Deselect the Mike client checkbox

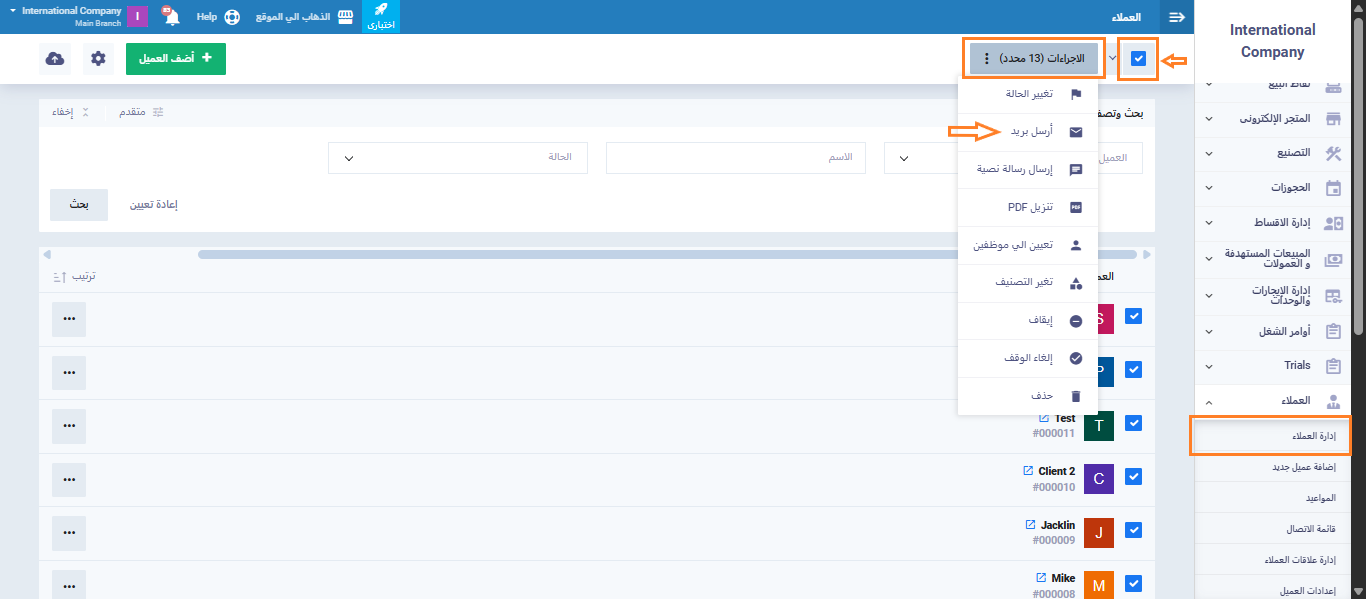[1133, 583]
